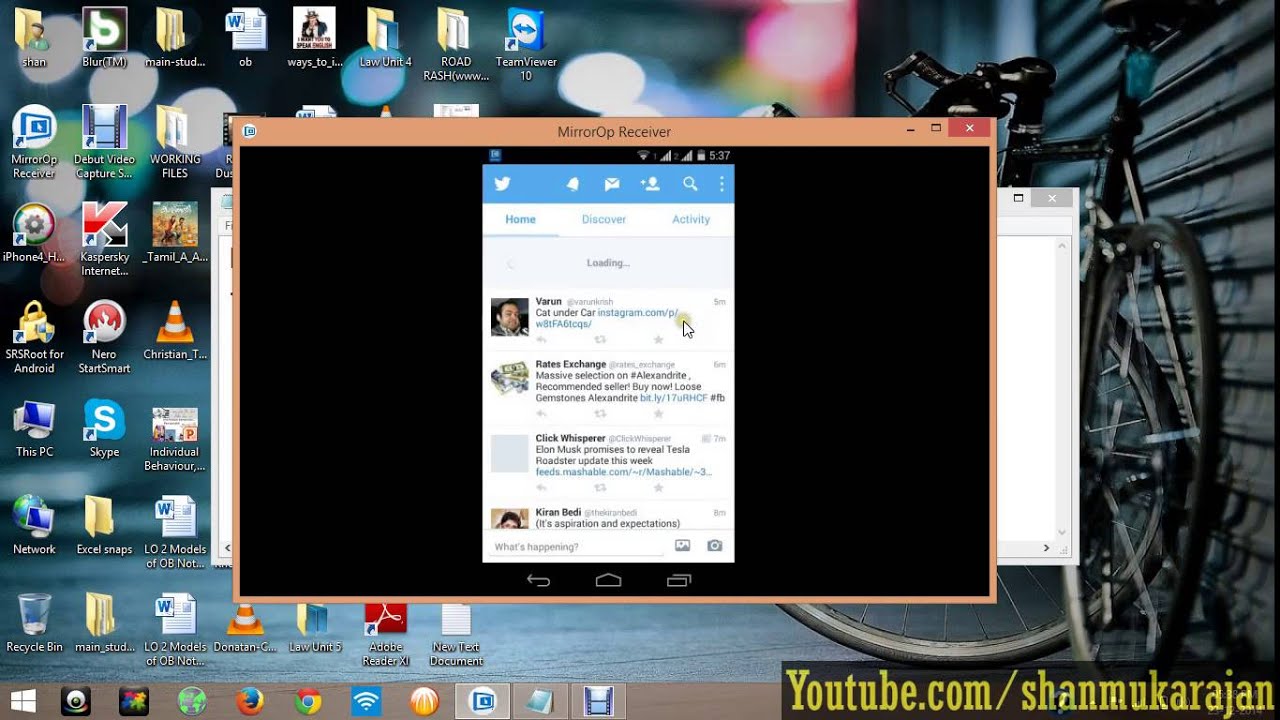Screen dimensions: 1280x720
Task: Launch Skype desktop shortcut
Action: (x=104, y=428)
